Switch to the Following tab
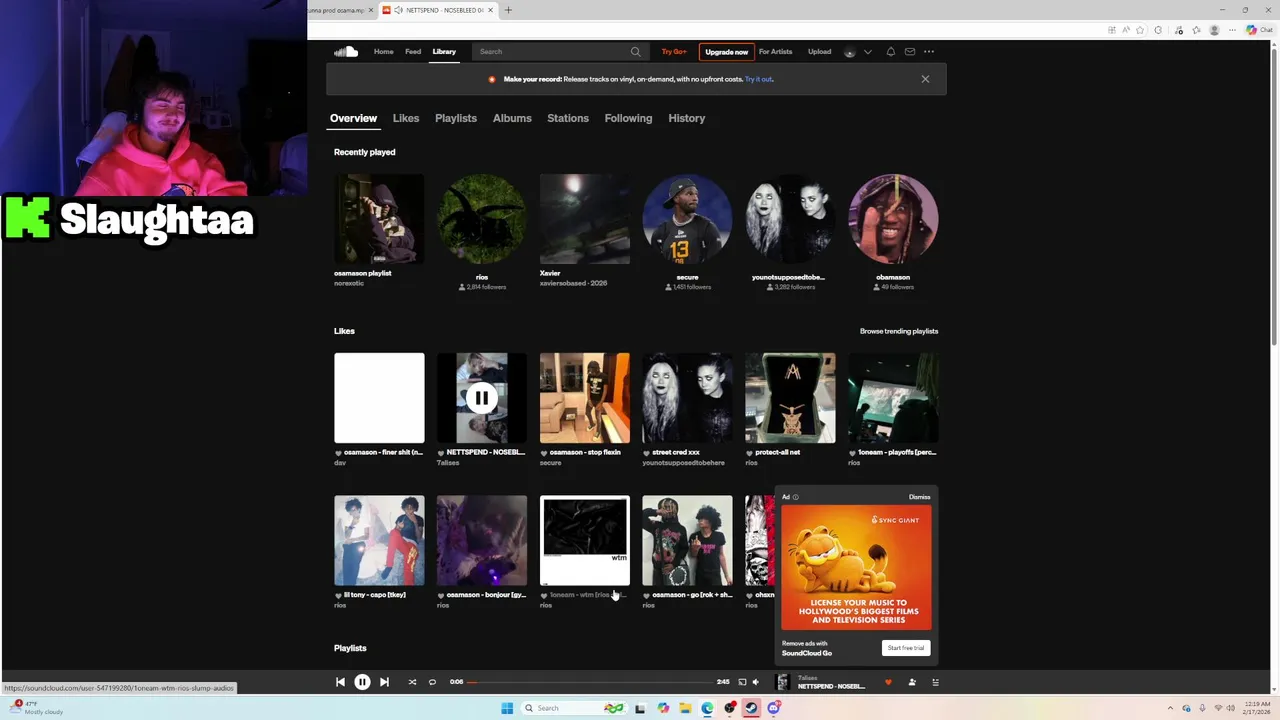 click(628, 118)
